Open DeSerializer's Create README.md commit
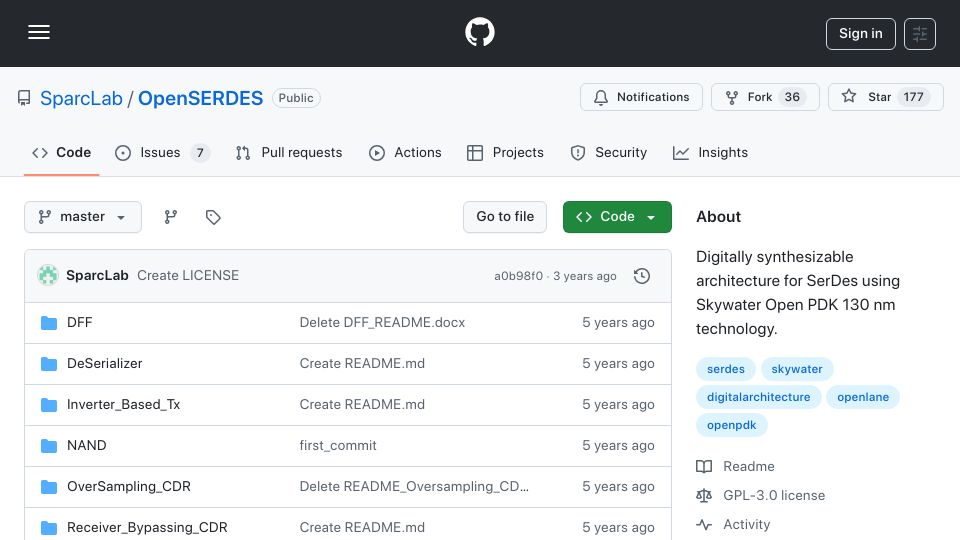 click(362, 364)
